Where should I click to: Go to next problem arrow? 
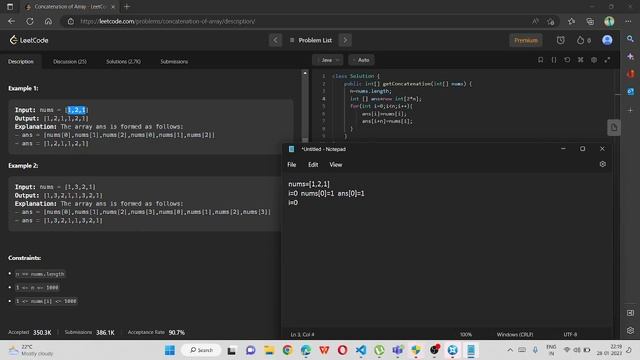(x=345, y=40)
